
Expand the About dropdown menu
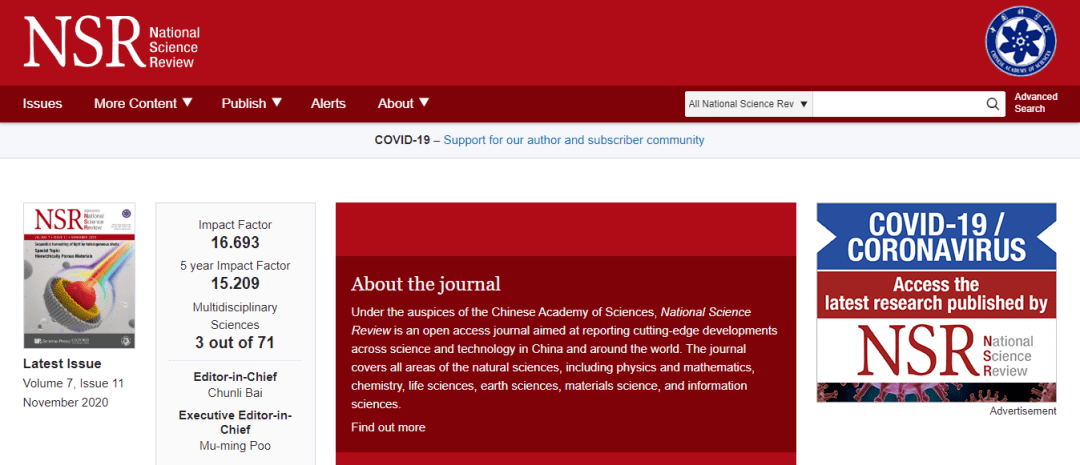point(403,103)
